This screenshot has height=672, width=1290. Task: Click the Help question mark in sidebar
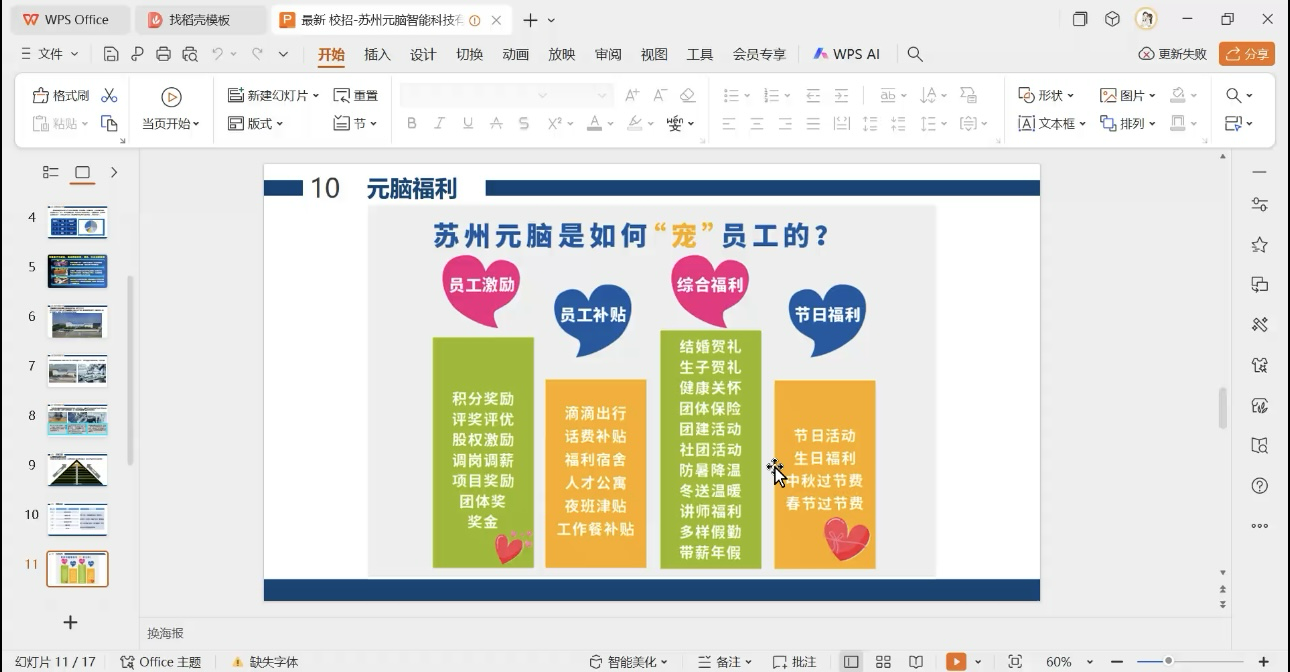[x=1260, y=486]
